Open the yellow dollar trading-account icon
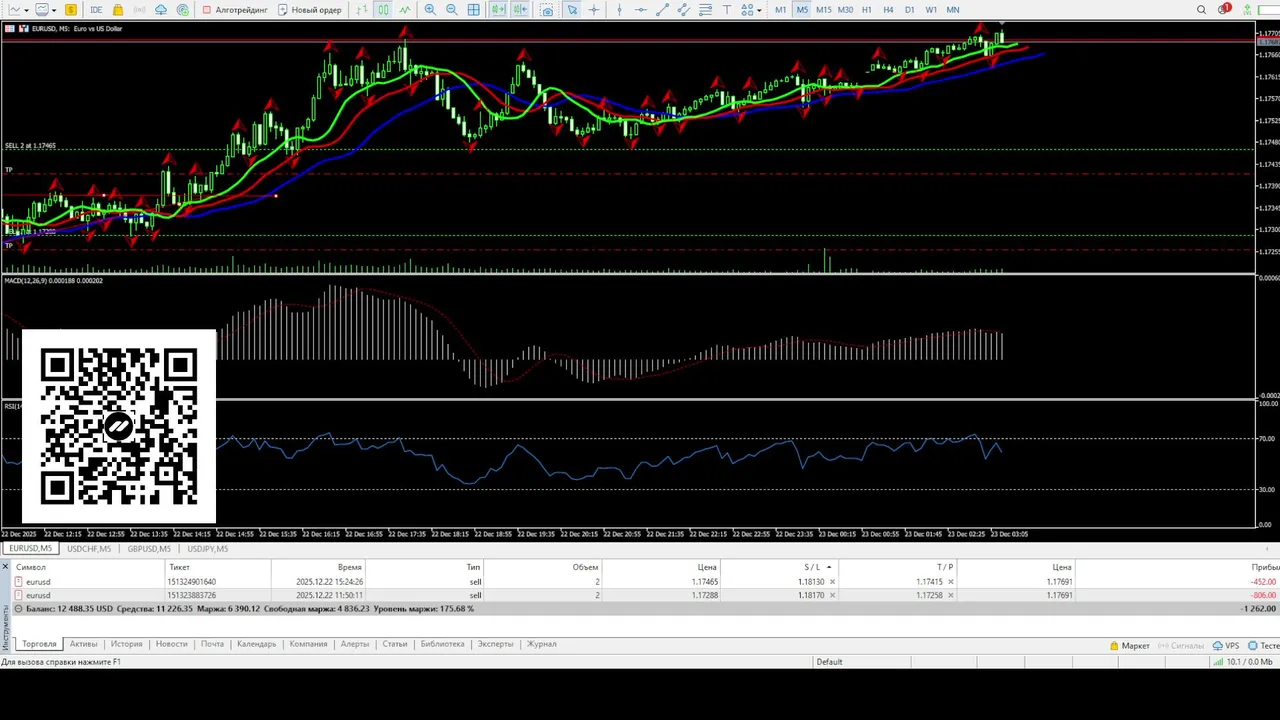Screen dimensions: 1280x720 click(71, 10)
